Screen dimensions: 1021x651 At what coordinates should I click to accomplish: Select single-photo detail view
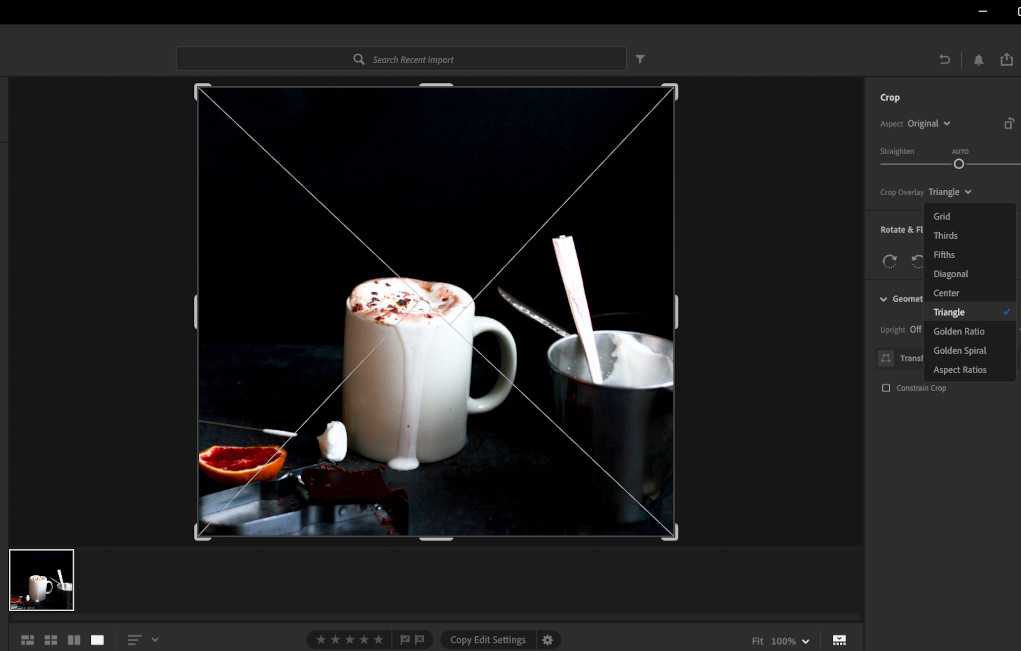click(x=97, y=640)
